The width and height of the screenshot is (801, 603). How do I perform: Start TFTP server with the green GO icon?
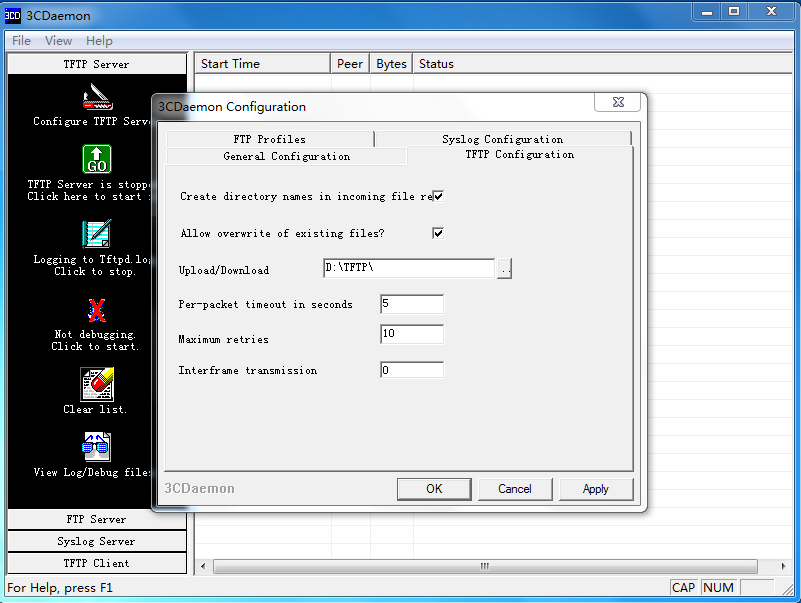(x=97, y=159)
